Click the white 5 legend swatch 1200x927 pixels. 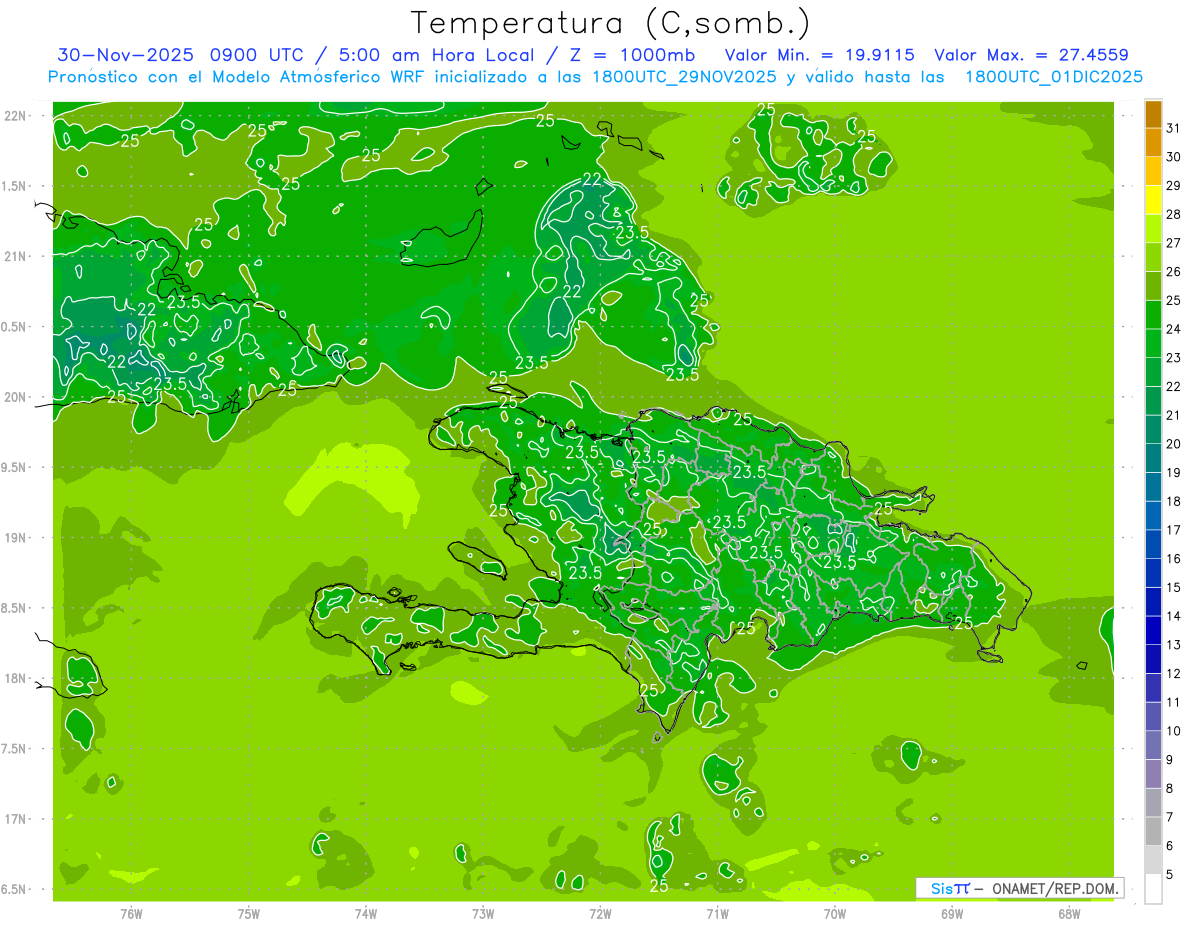[x=1153, y=889]
